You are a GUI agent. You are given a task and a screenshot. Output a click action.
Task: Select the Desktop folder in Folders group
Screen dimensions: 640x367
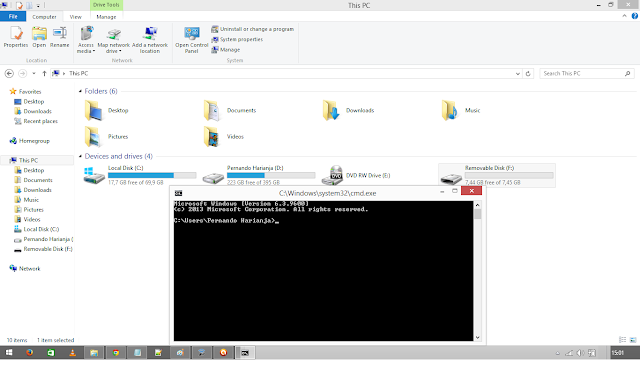pyautogui.click(x=107, y=111)
